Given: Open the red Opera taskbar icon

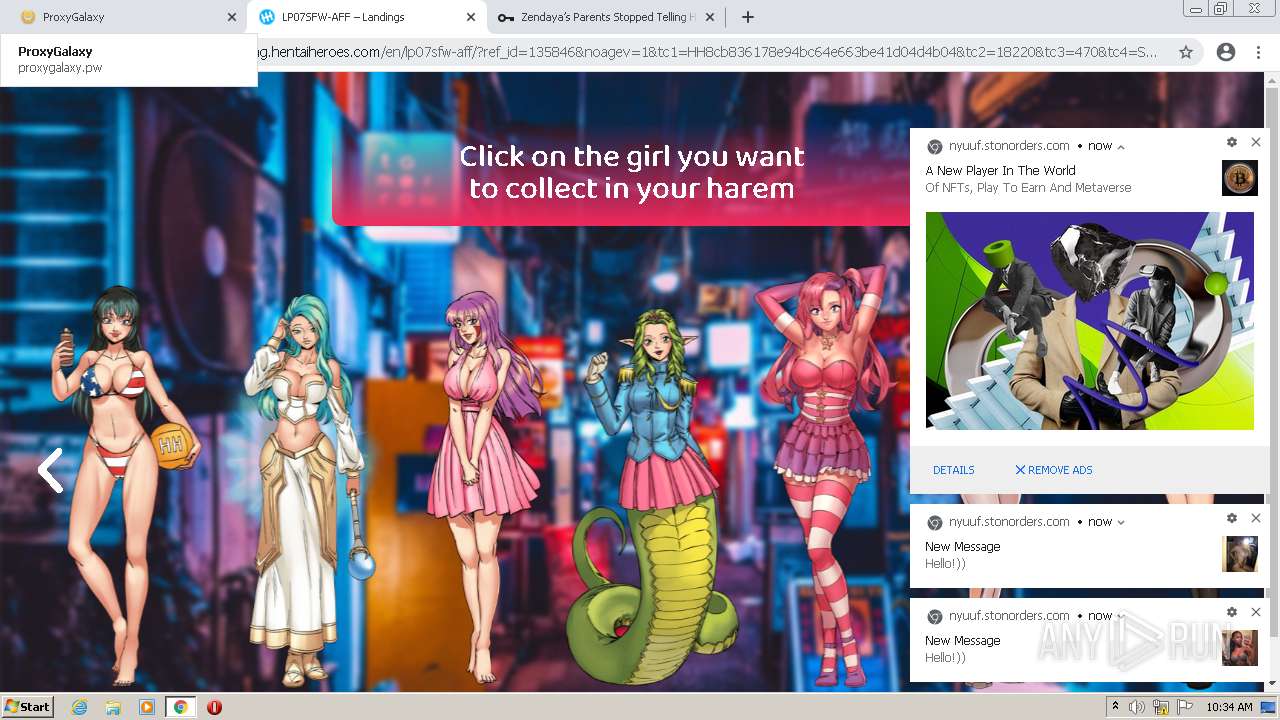Looking at the screenshot, I should pyautogui.click(x=214, y=707).
